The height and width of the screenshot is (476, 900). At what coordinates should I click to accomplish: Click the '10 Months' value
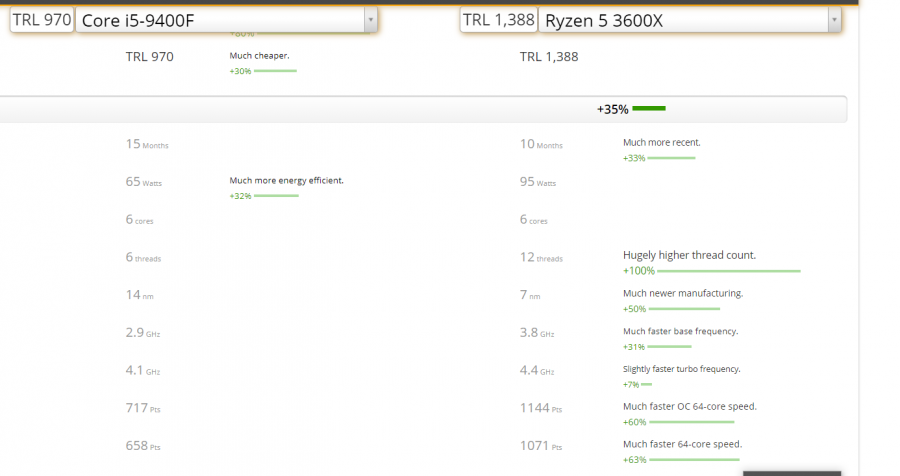click(x=541, y=144)
